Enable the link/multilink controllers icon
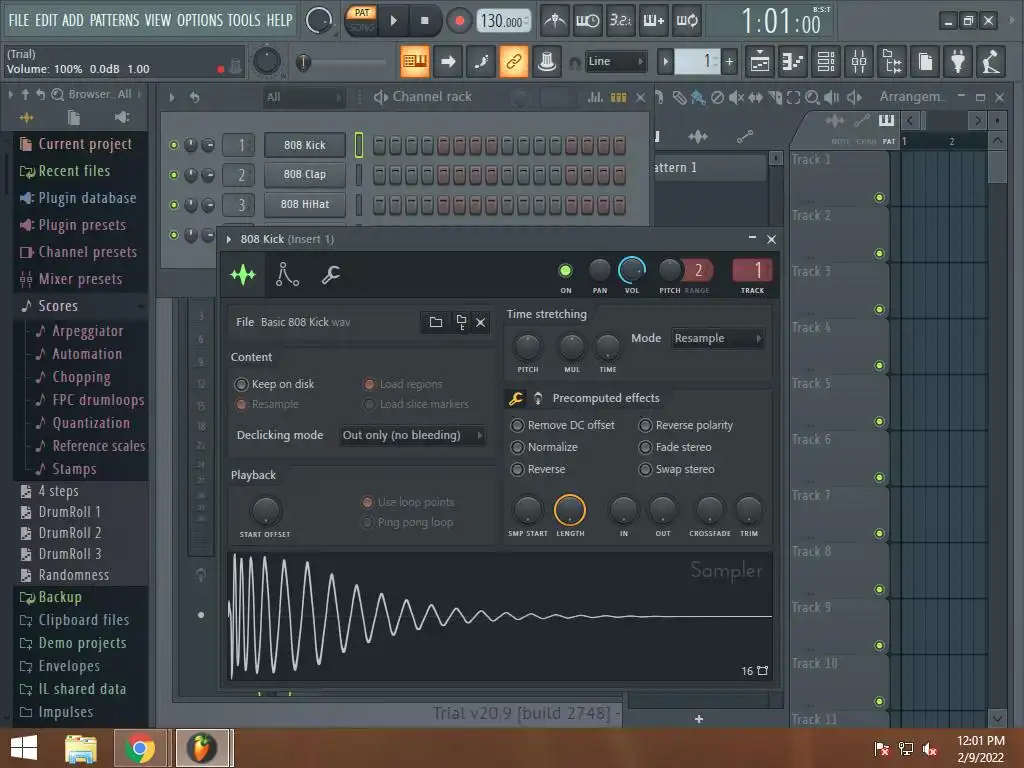The image size is (1024, 768). (513, 62)
